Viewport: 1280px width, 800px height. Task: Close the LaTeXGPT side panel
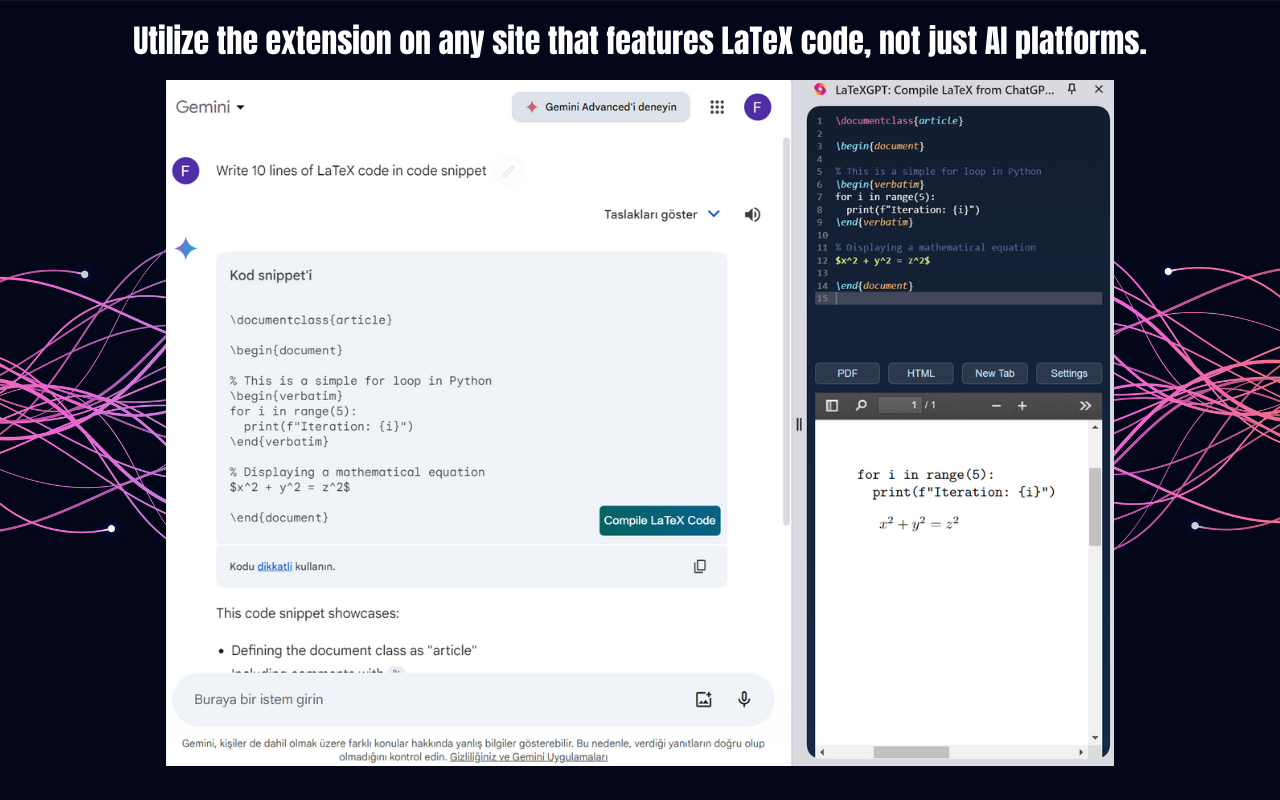[x=1098, y=89]
